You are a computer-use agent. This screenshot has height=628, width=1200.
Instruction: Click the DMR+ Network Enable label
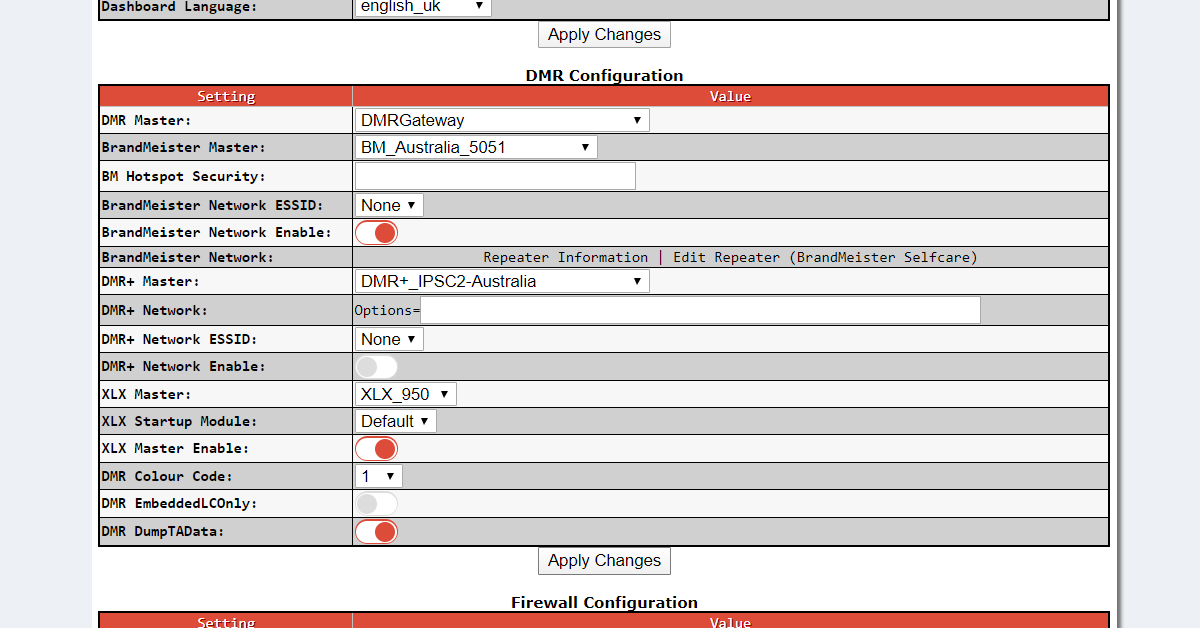(183, 366)
